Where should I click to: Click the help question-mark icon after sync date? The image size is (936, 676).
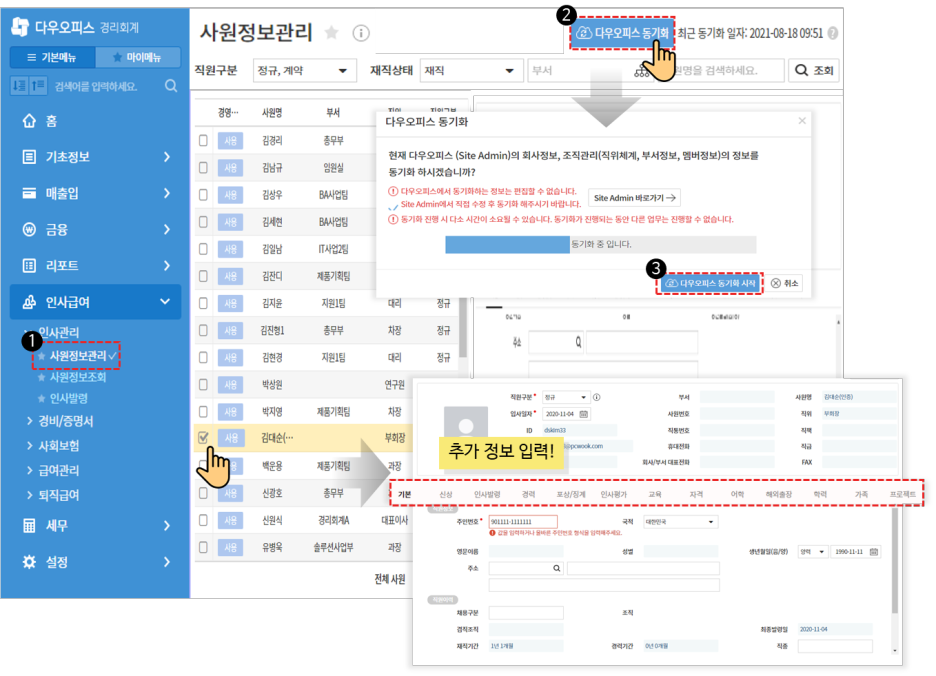click(x=833, y=33)
